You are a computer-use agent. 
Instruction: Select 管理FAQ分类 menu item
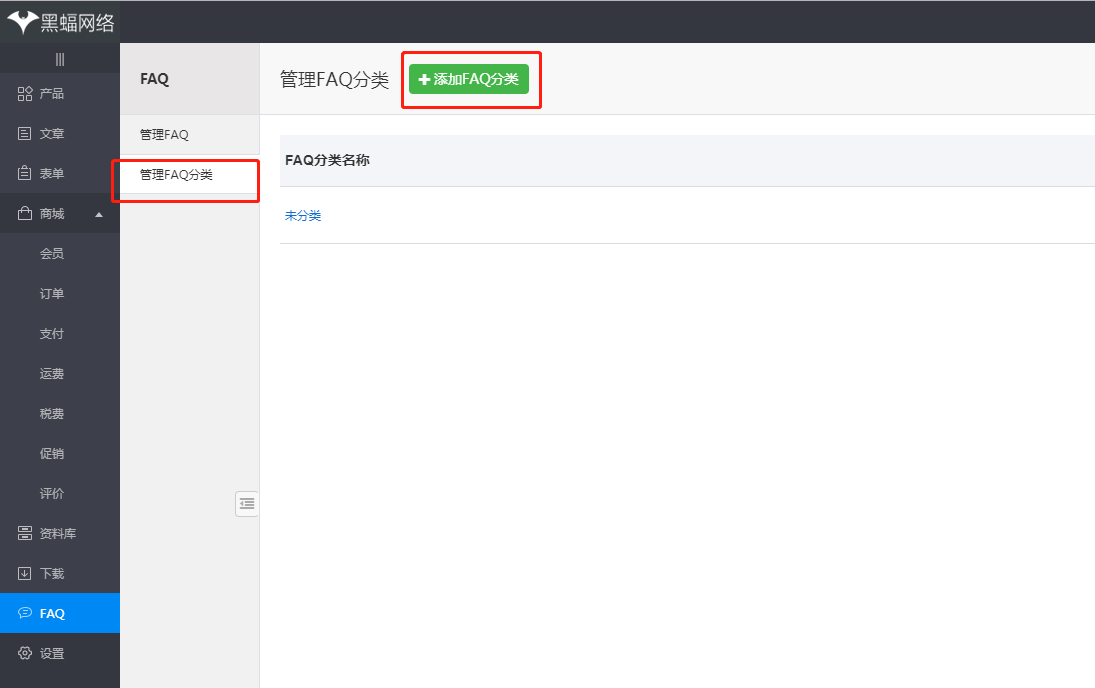pyautogui.click(x=176, y=175)
